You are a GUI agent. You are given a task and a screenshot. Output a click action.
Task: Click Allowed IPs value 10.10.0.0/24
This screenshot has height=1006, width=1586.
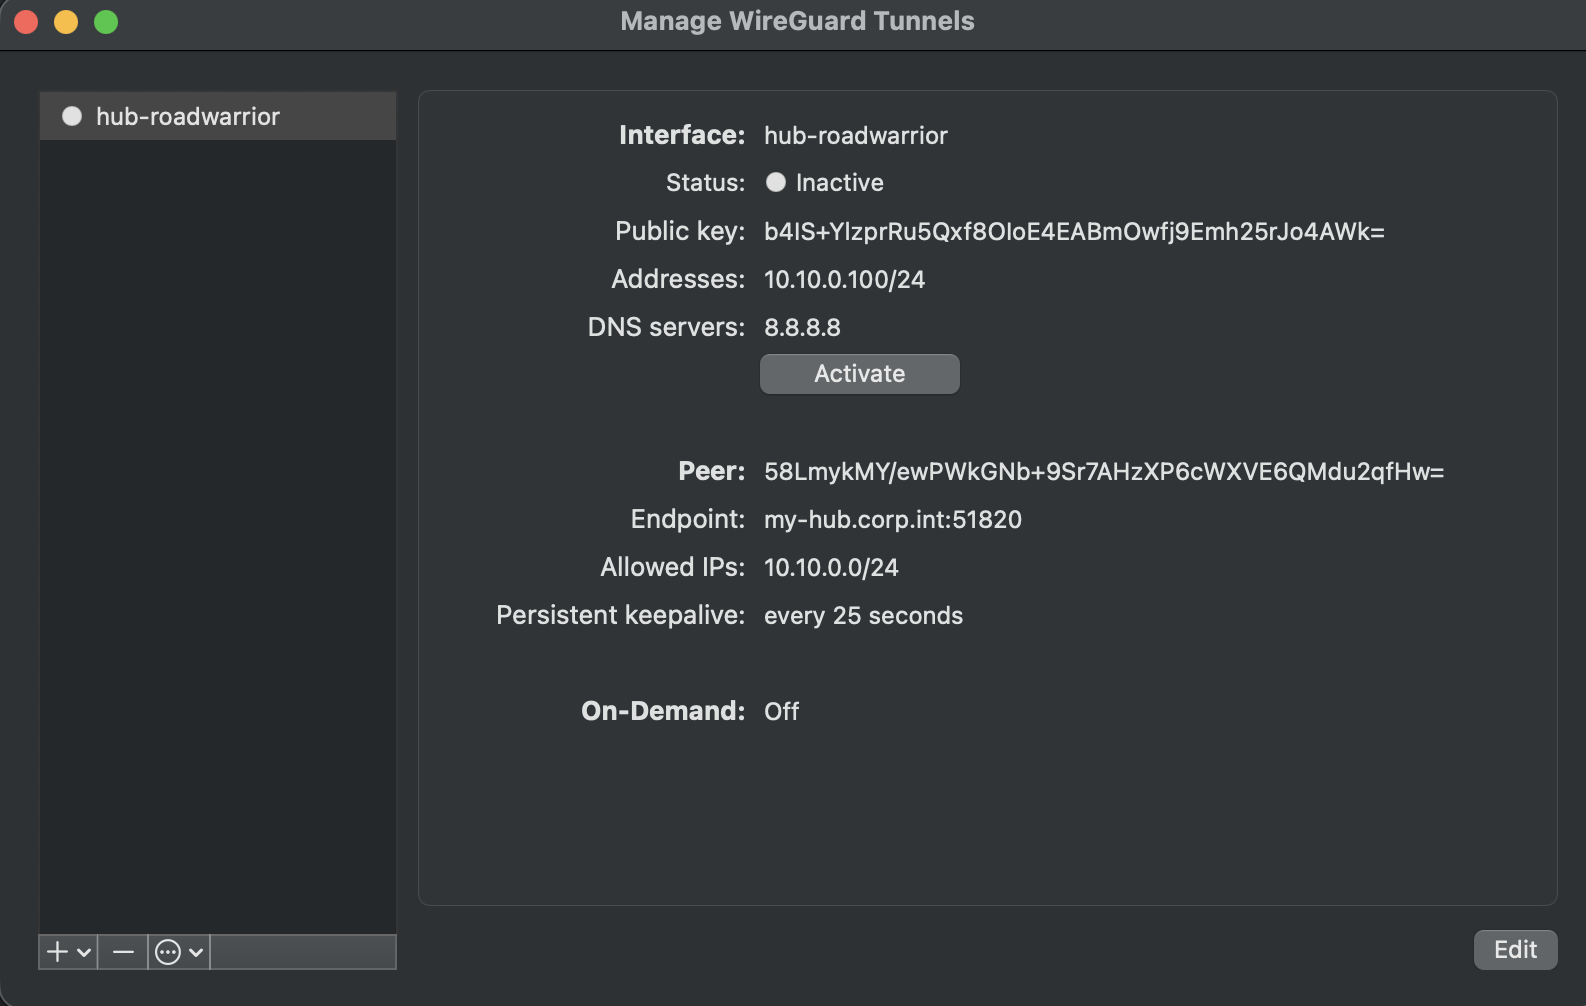click(x=831, y=568)
